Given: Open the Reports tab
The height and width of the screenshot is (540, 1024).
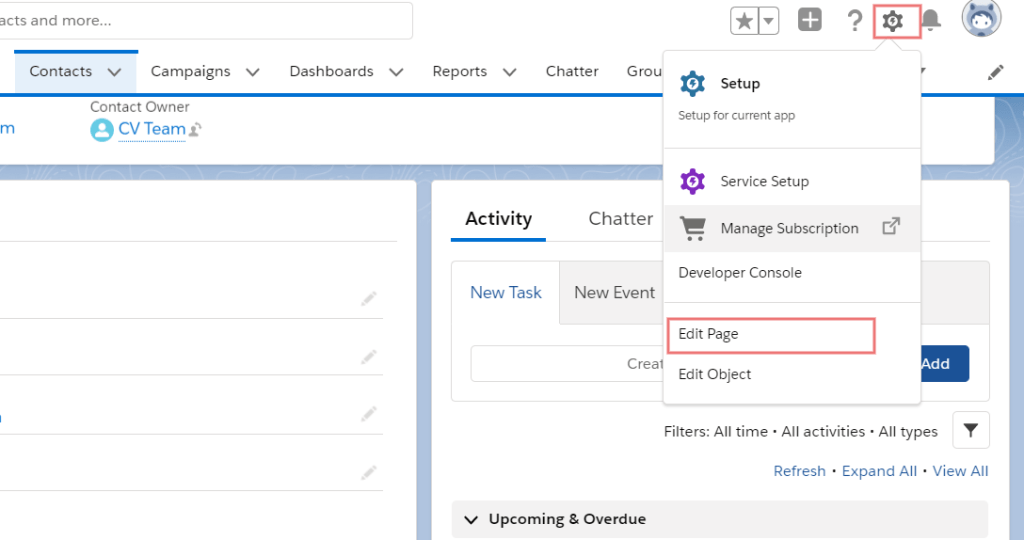Looking at the screenshot, I should tap(460, 71).
